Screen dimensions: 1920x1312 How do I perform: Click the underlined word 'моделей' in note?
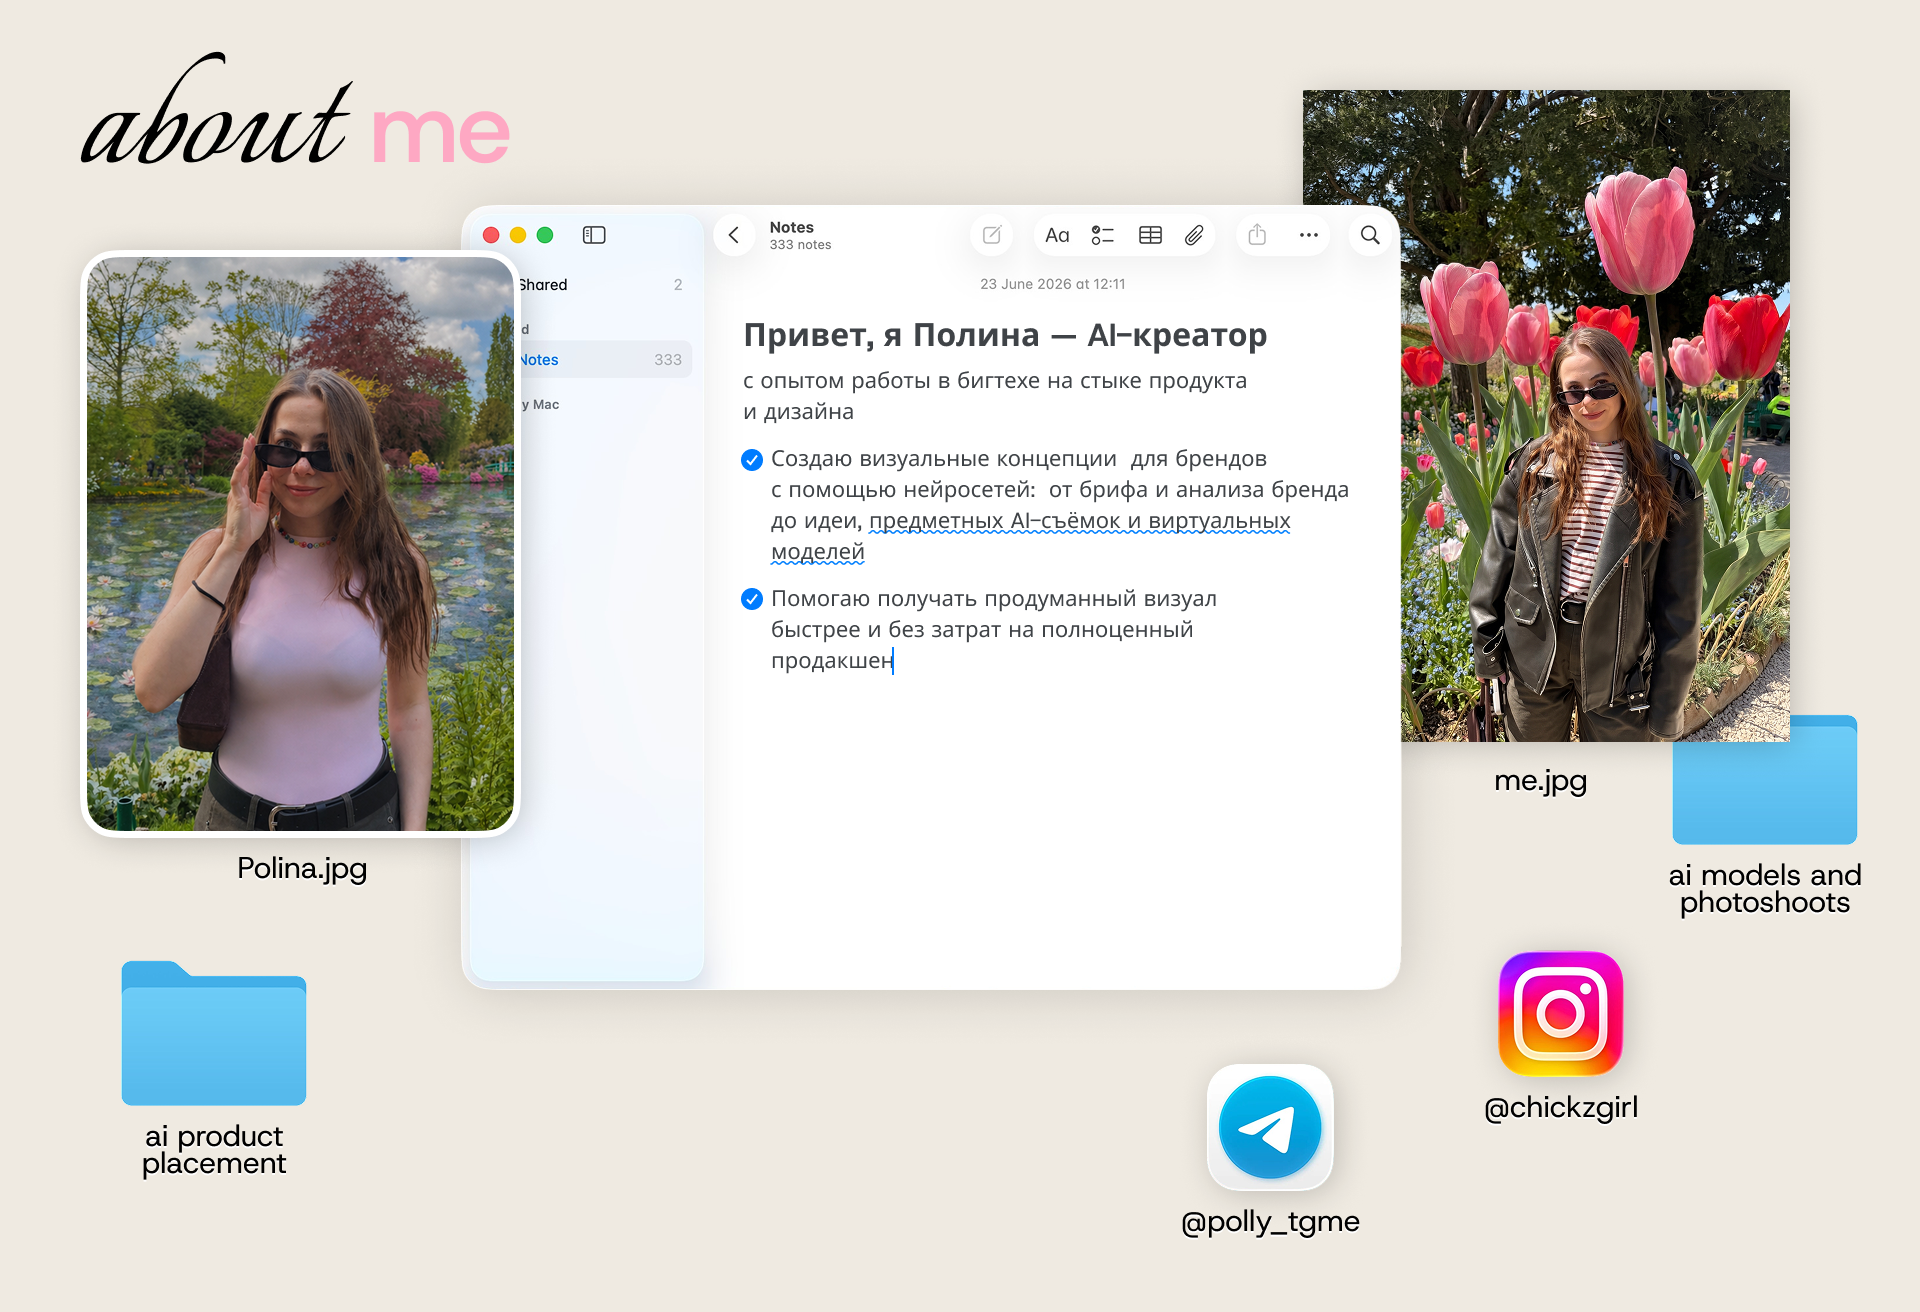(x=818, y=552)
